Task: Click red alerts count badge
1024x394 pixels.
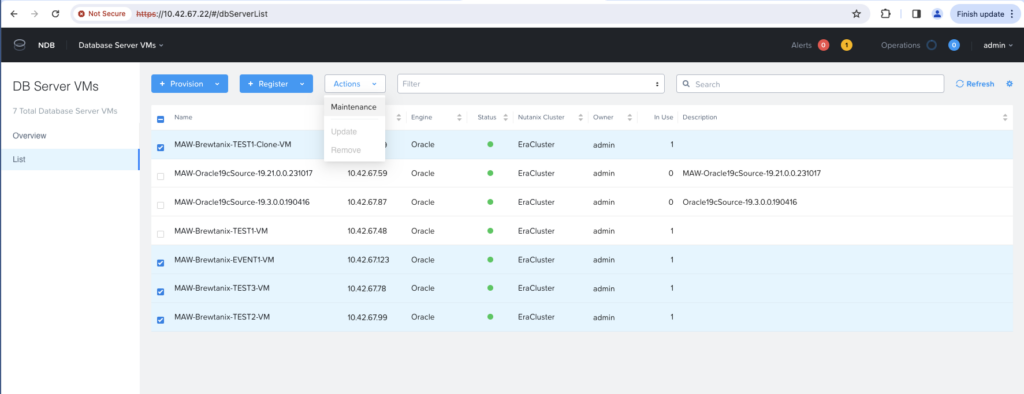Action: (823, 45)
